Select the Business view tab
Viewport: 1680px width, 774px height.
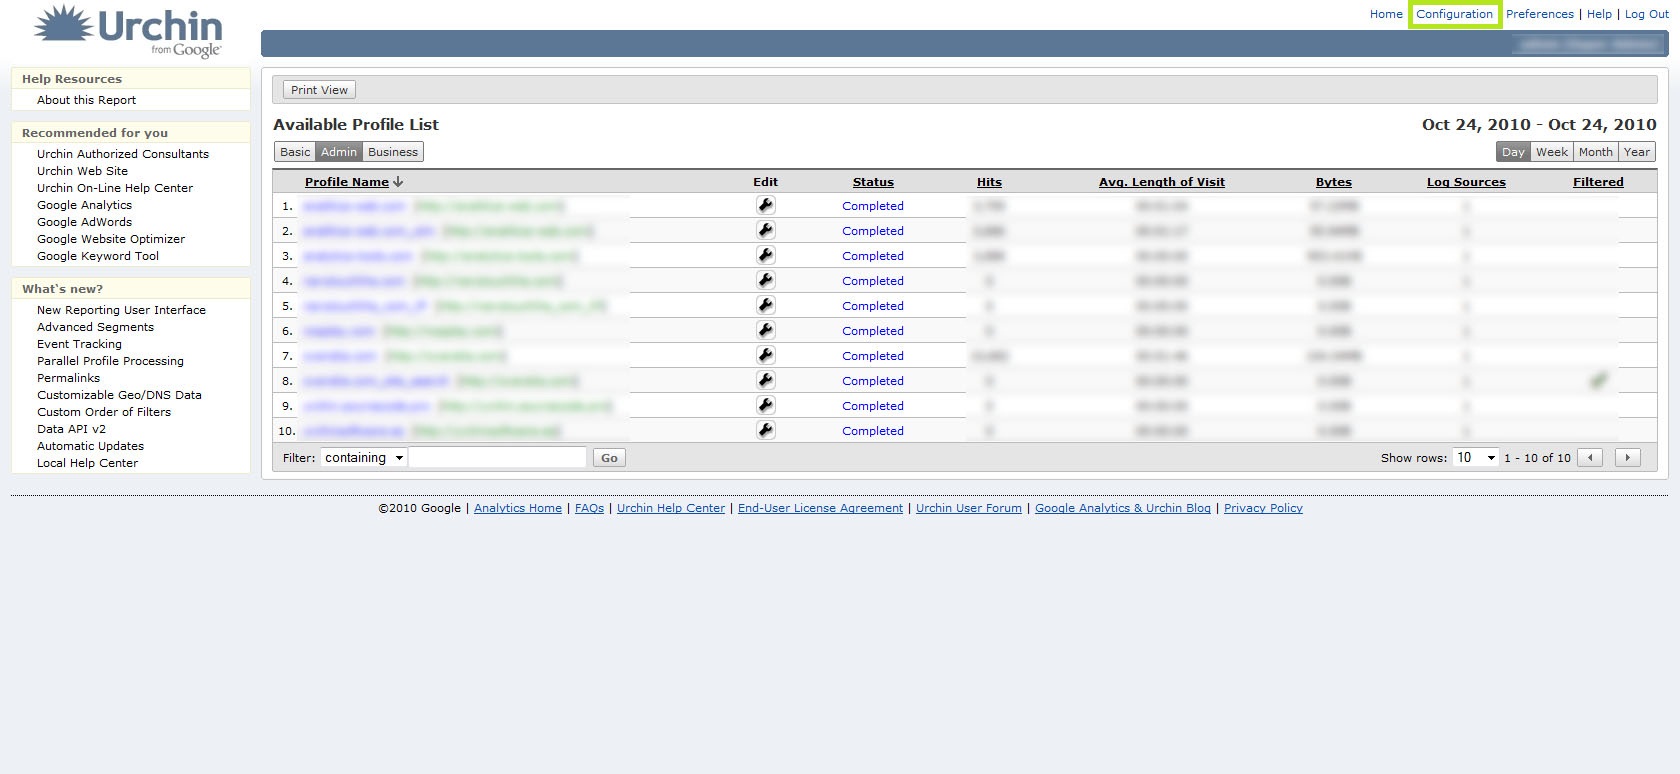[x=393, y=152]
